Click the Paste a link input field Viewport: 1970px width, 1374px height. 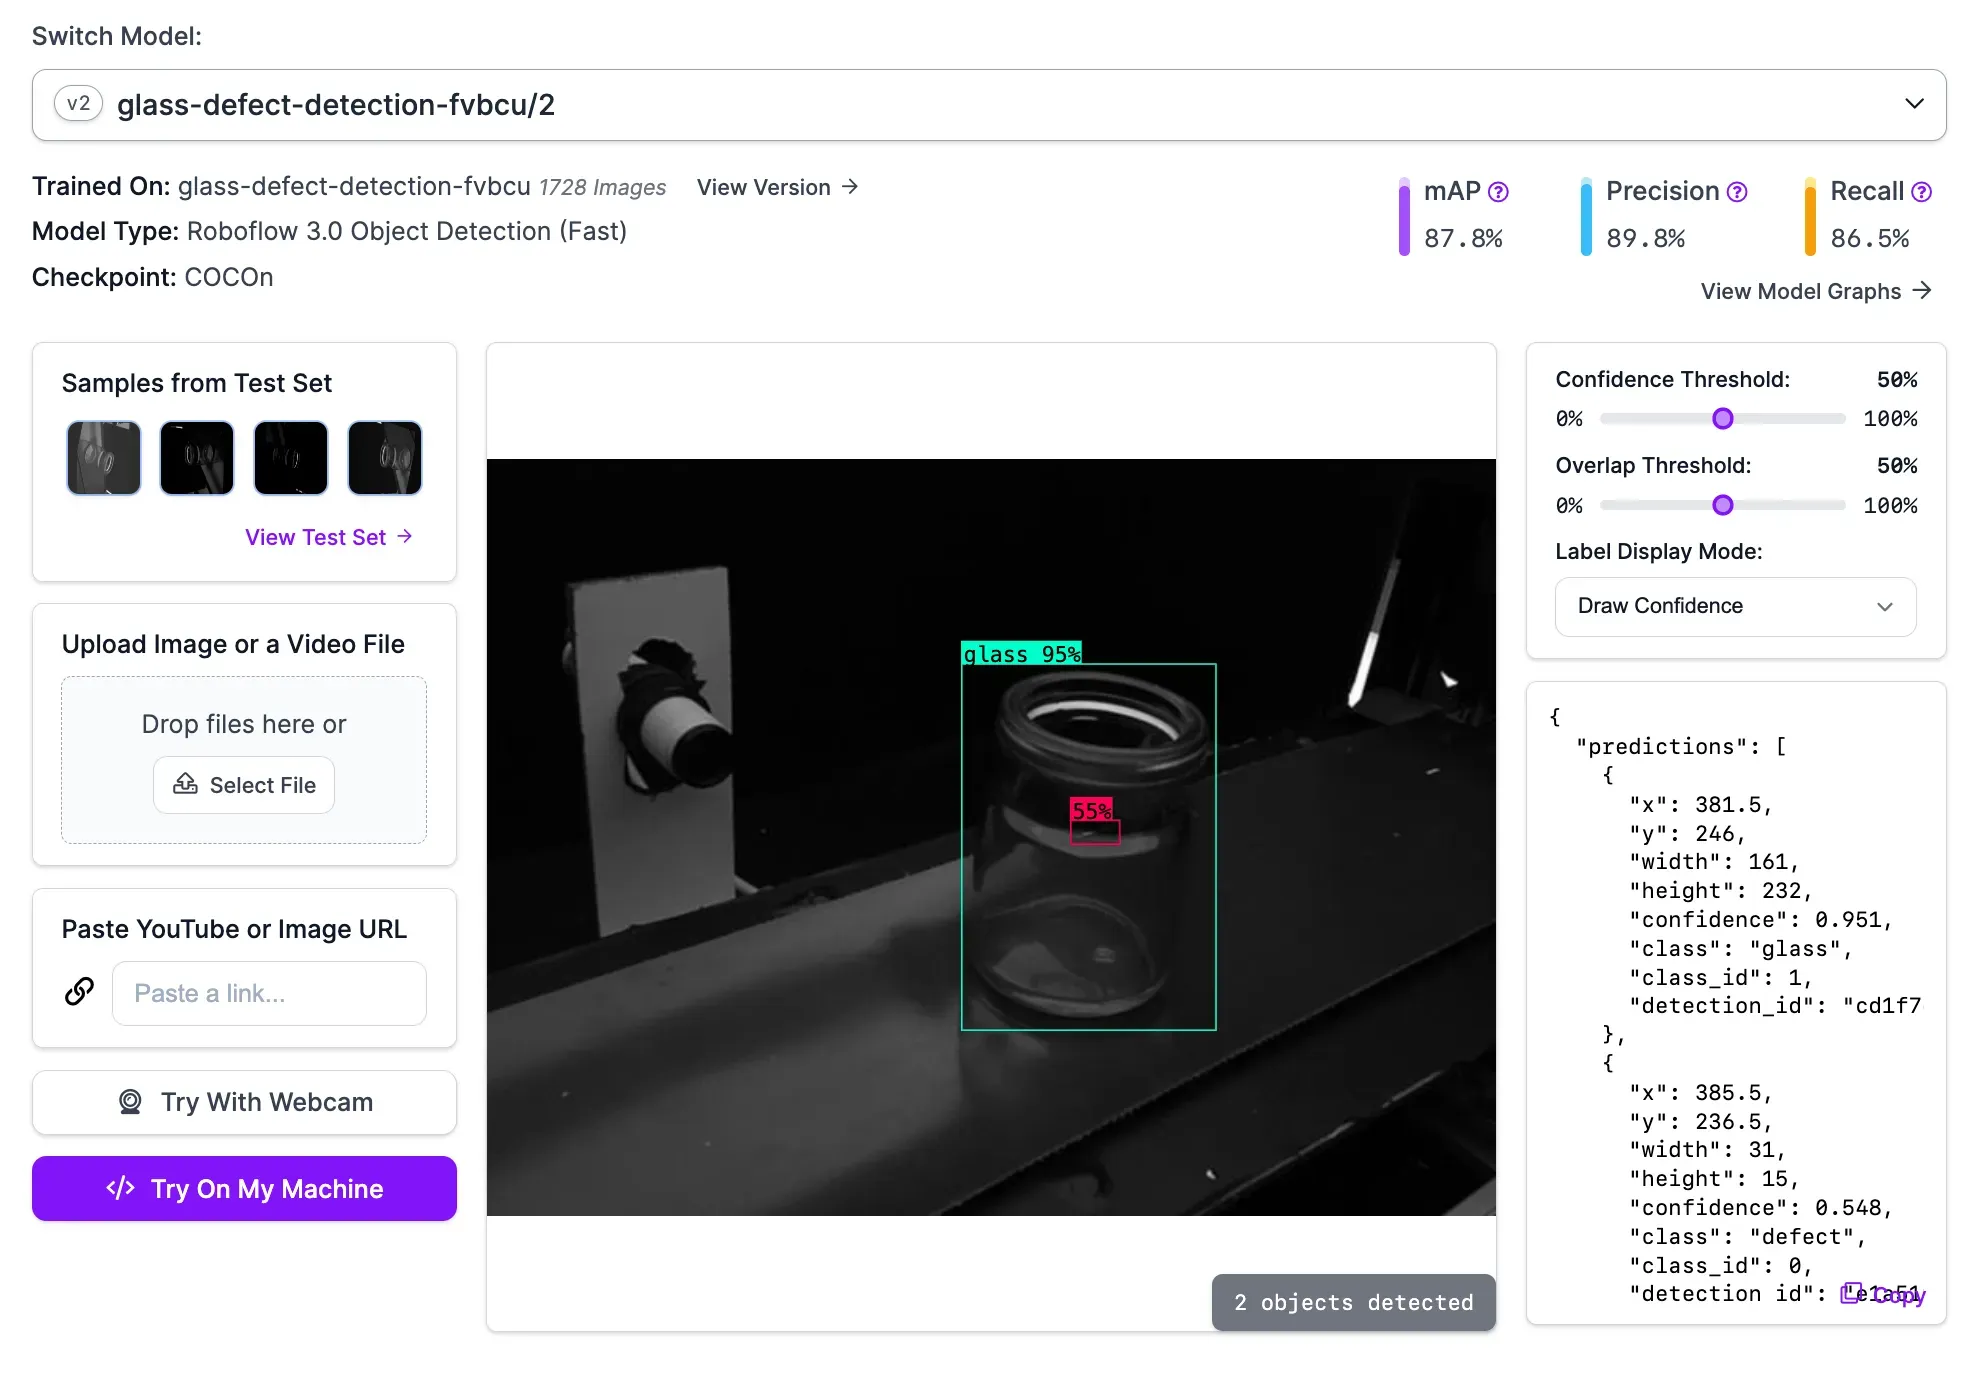coord(269,993)
